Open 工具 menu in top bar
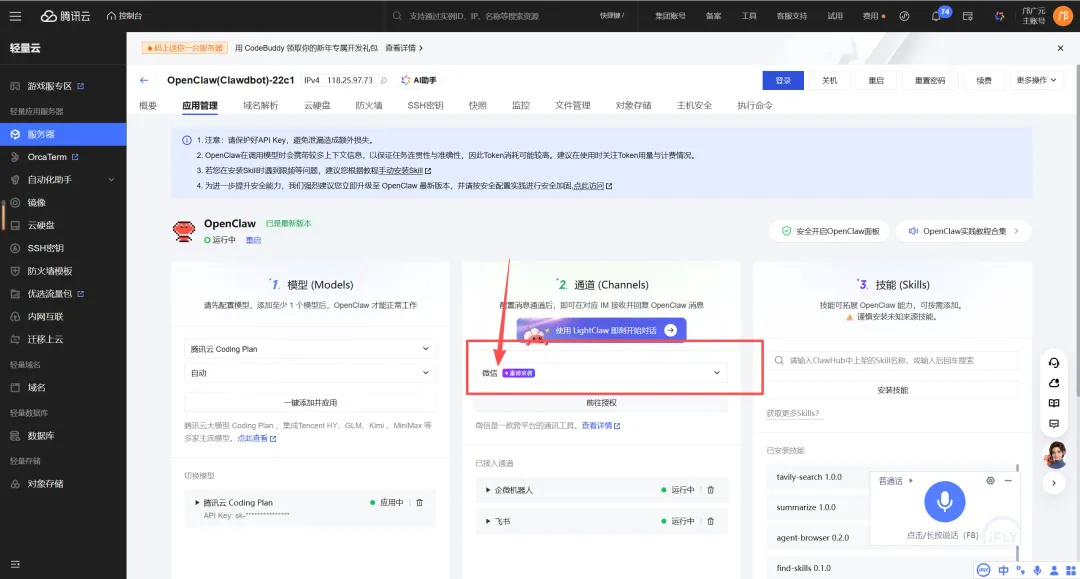This screenshot has width=1080, height=579. [749, 16]
